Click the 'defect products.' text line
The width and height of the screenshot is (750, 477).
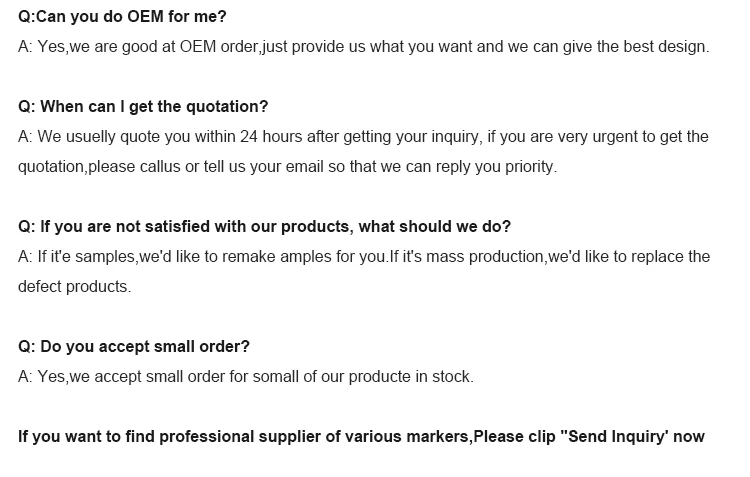pos(74,287)
